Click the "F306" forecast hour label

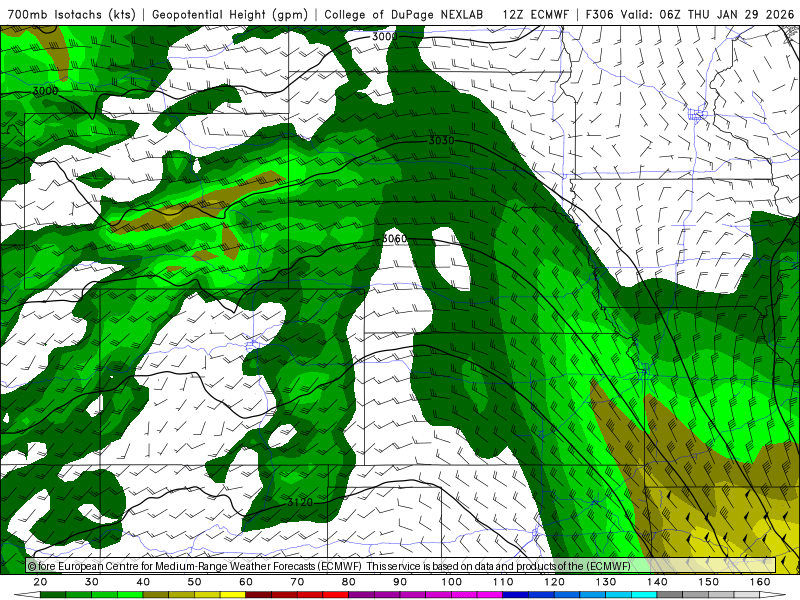click(599, 14)
